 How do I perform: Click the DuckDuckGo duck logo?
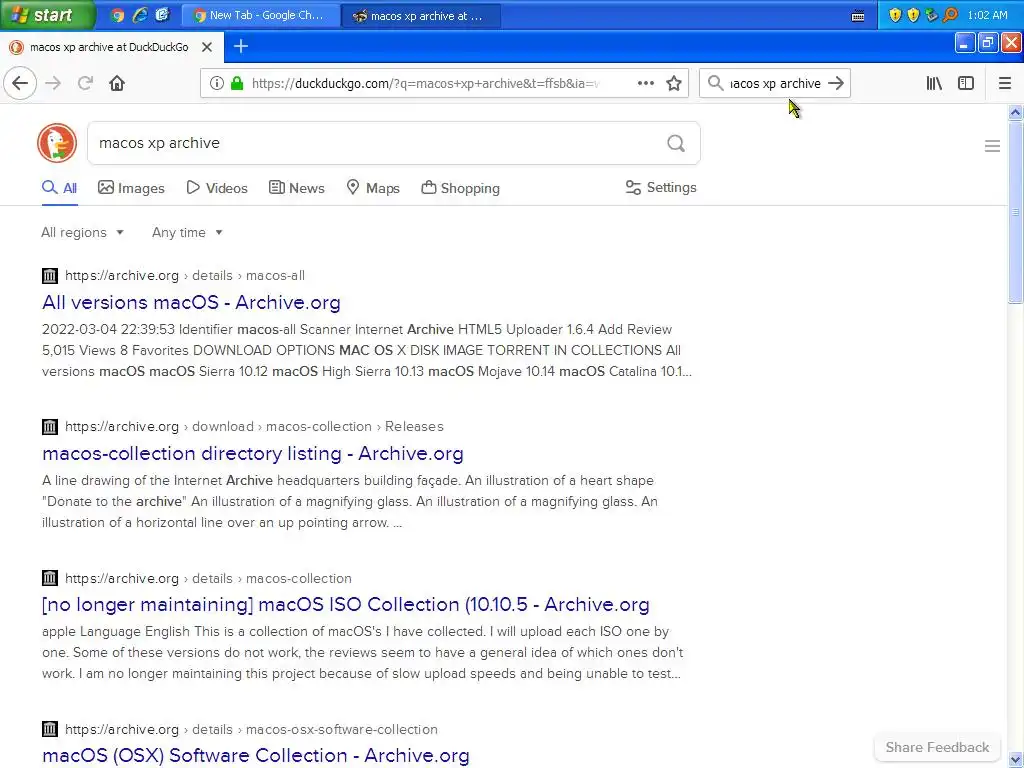coord(57,143)
